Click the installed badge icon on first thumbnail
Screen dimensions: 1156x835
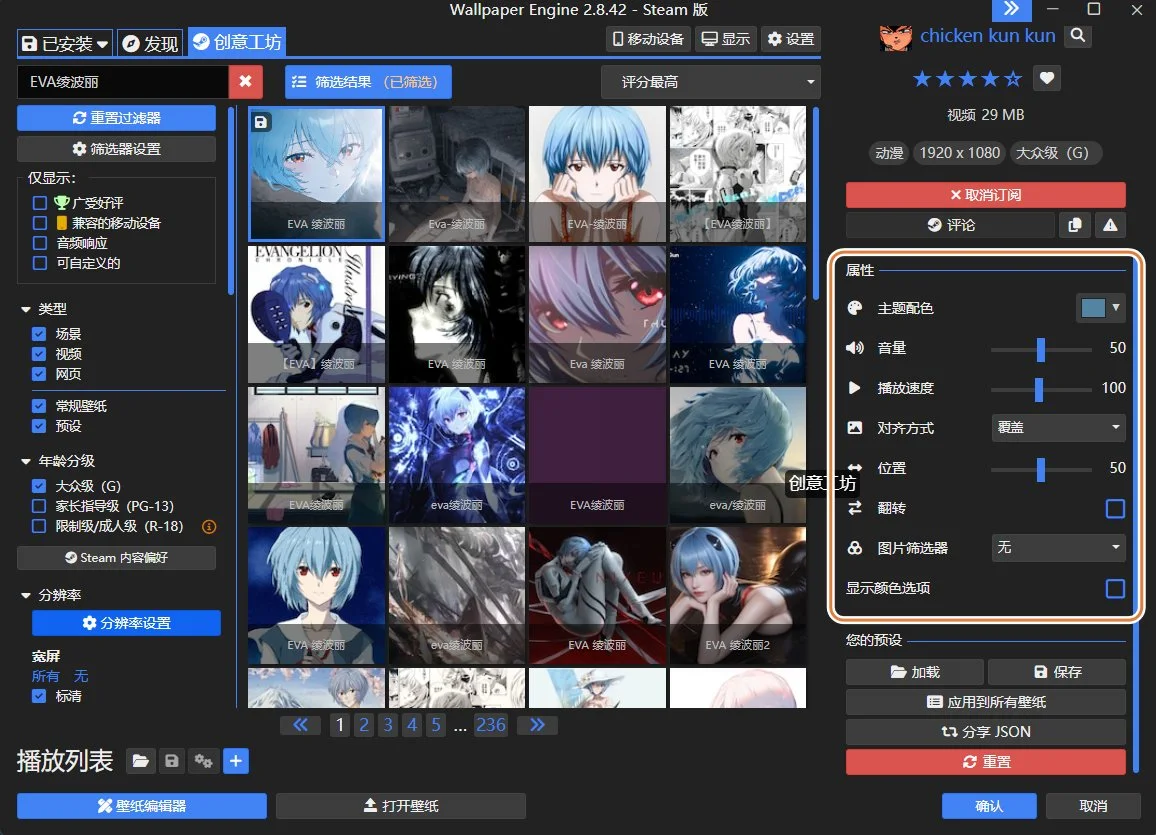(x=261, y=122)
